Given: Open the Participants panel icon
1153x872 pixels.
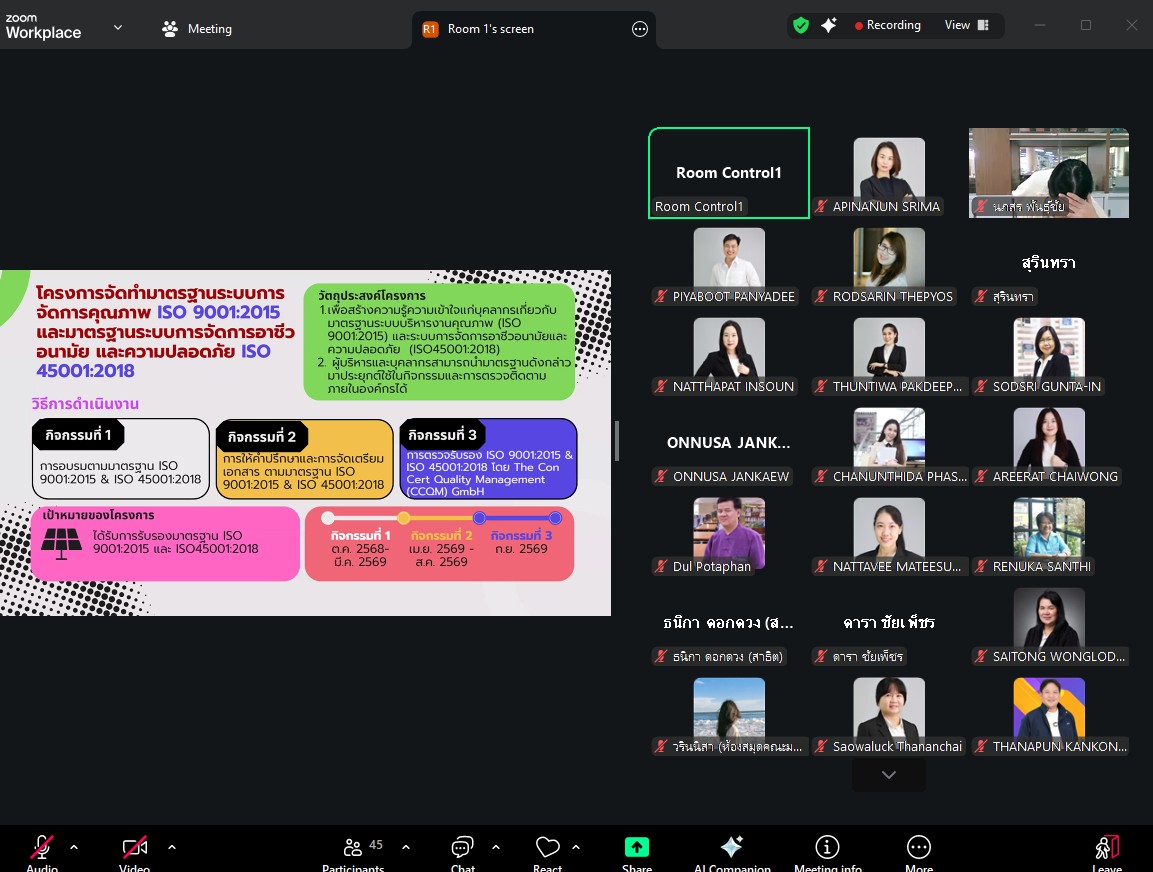Looking at the screenshot, I should [353, 848].
